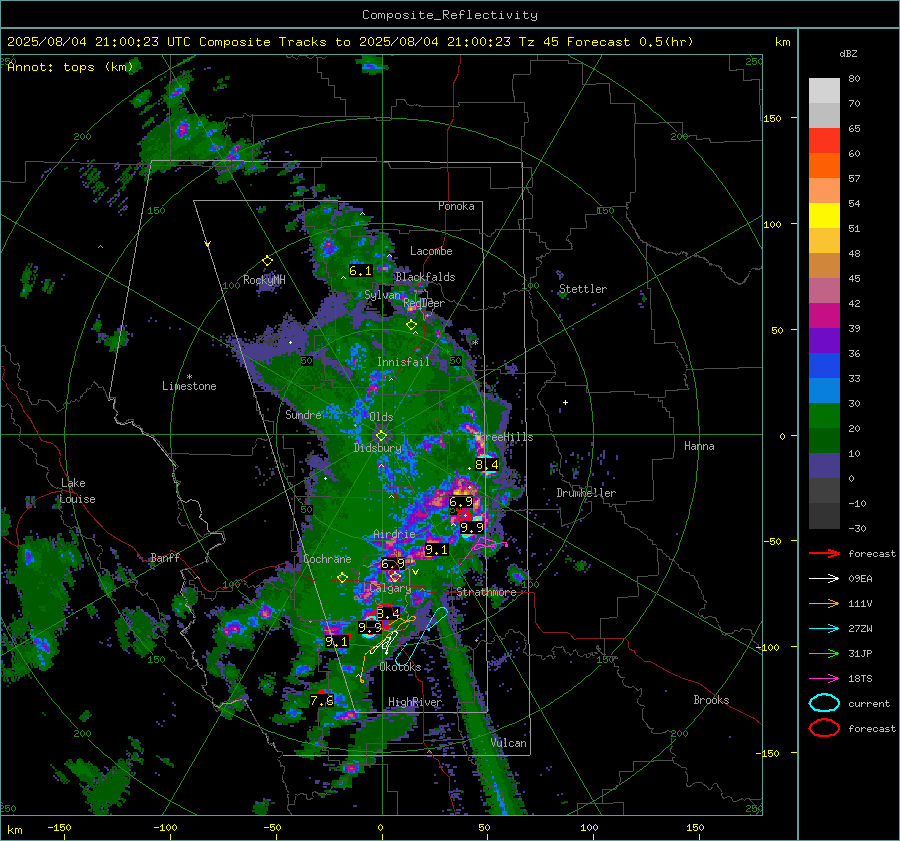Viewport: 900px width, 841px height.
Task: Click the Ponoka city label
Action: 456,206
